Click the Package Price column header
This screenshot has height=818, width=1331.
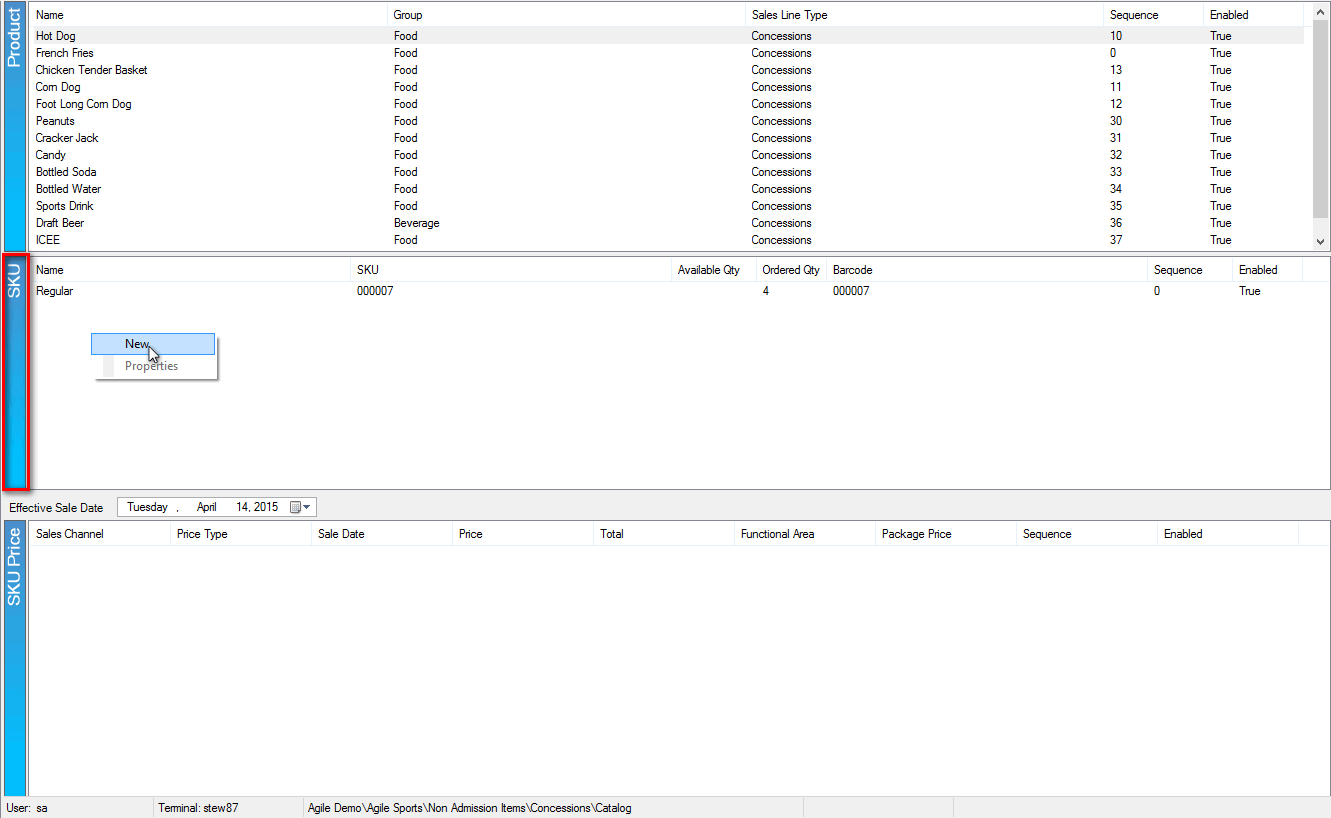946,534
